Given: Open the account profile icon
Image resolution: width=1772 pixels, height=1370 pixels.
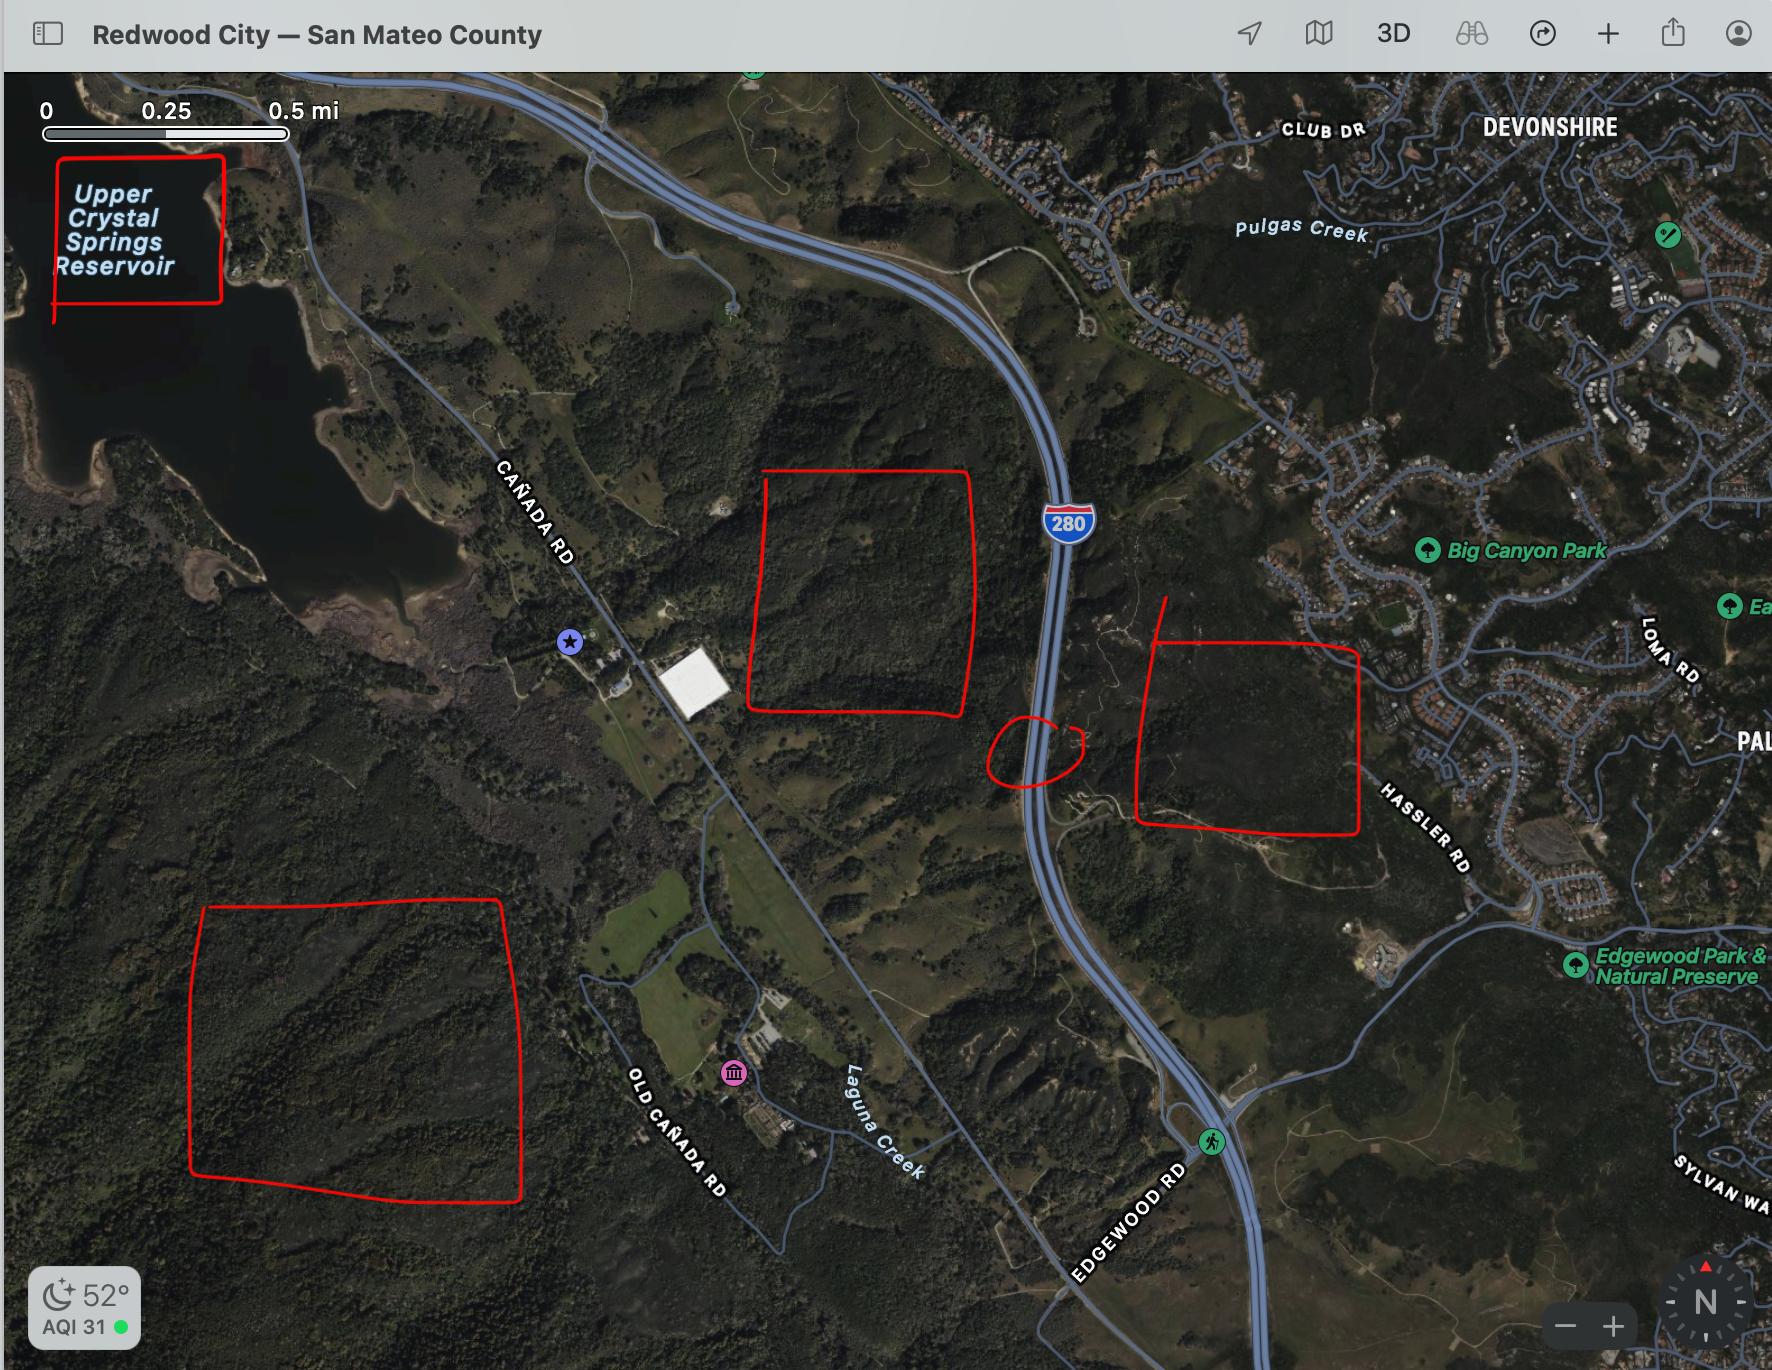Looking at the screenshot, I should [1739, 34].
